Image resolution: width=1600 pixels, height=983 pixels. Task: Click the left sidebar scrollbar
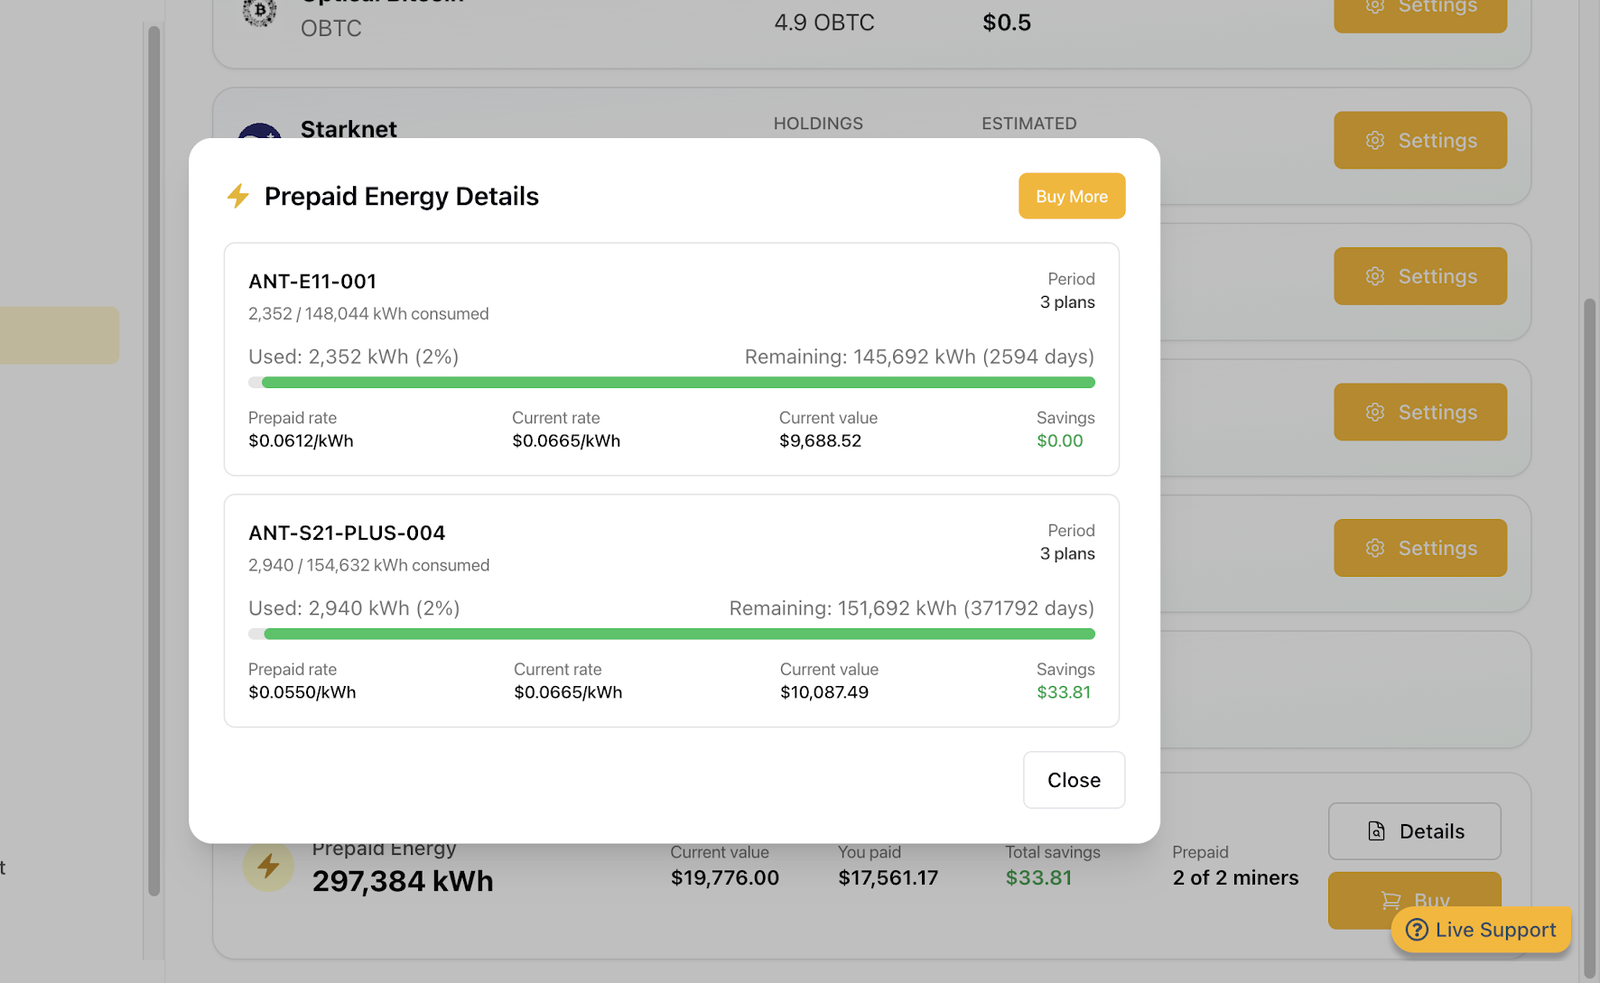point(154,460)
